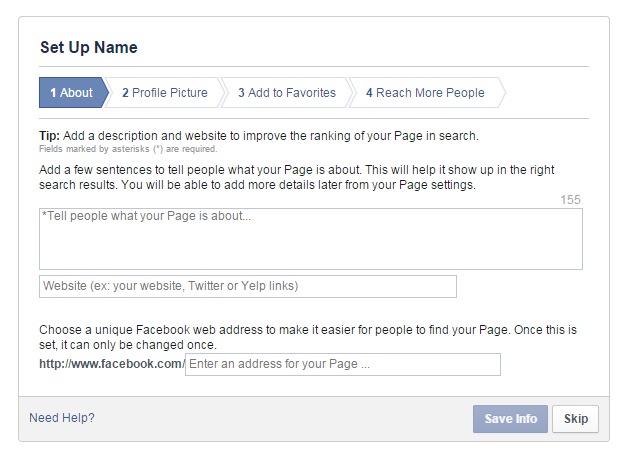Click the Add a few sentences paragraph

tap(296, 178)
